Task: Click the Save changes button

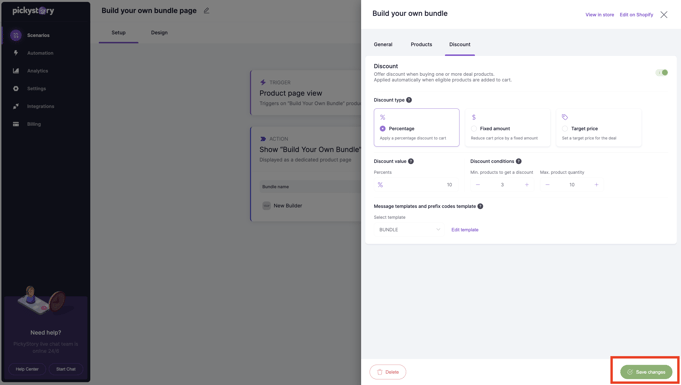Action: [646, 372]
